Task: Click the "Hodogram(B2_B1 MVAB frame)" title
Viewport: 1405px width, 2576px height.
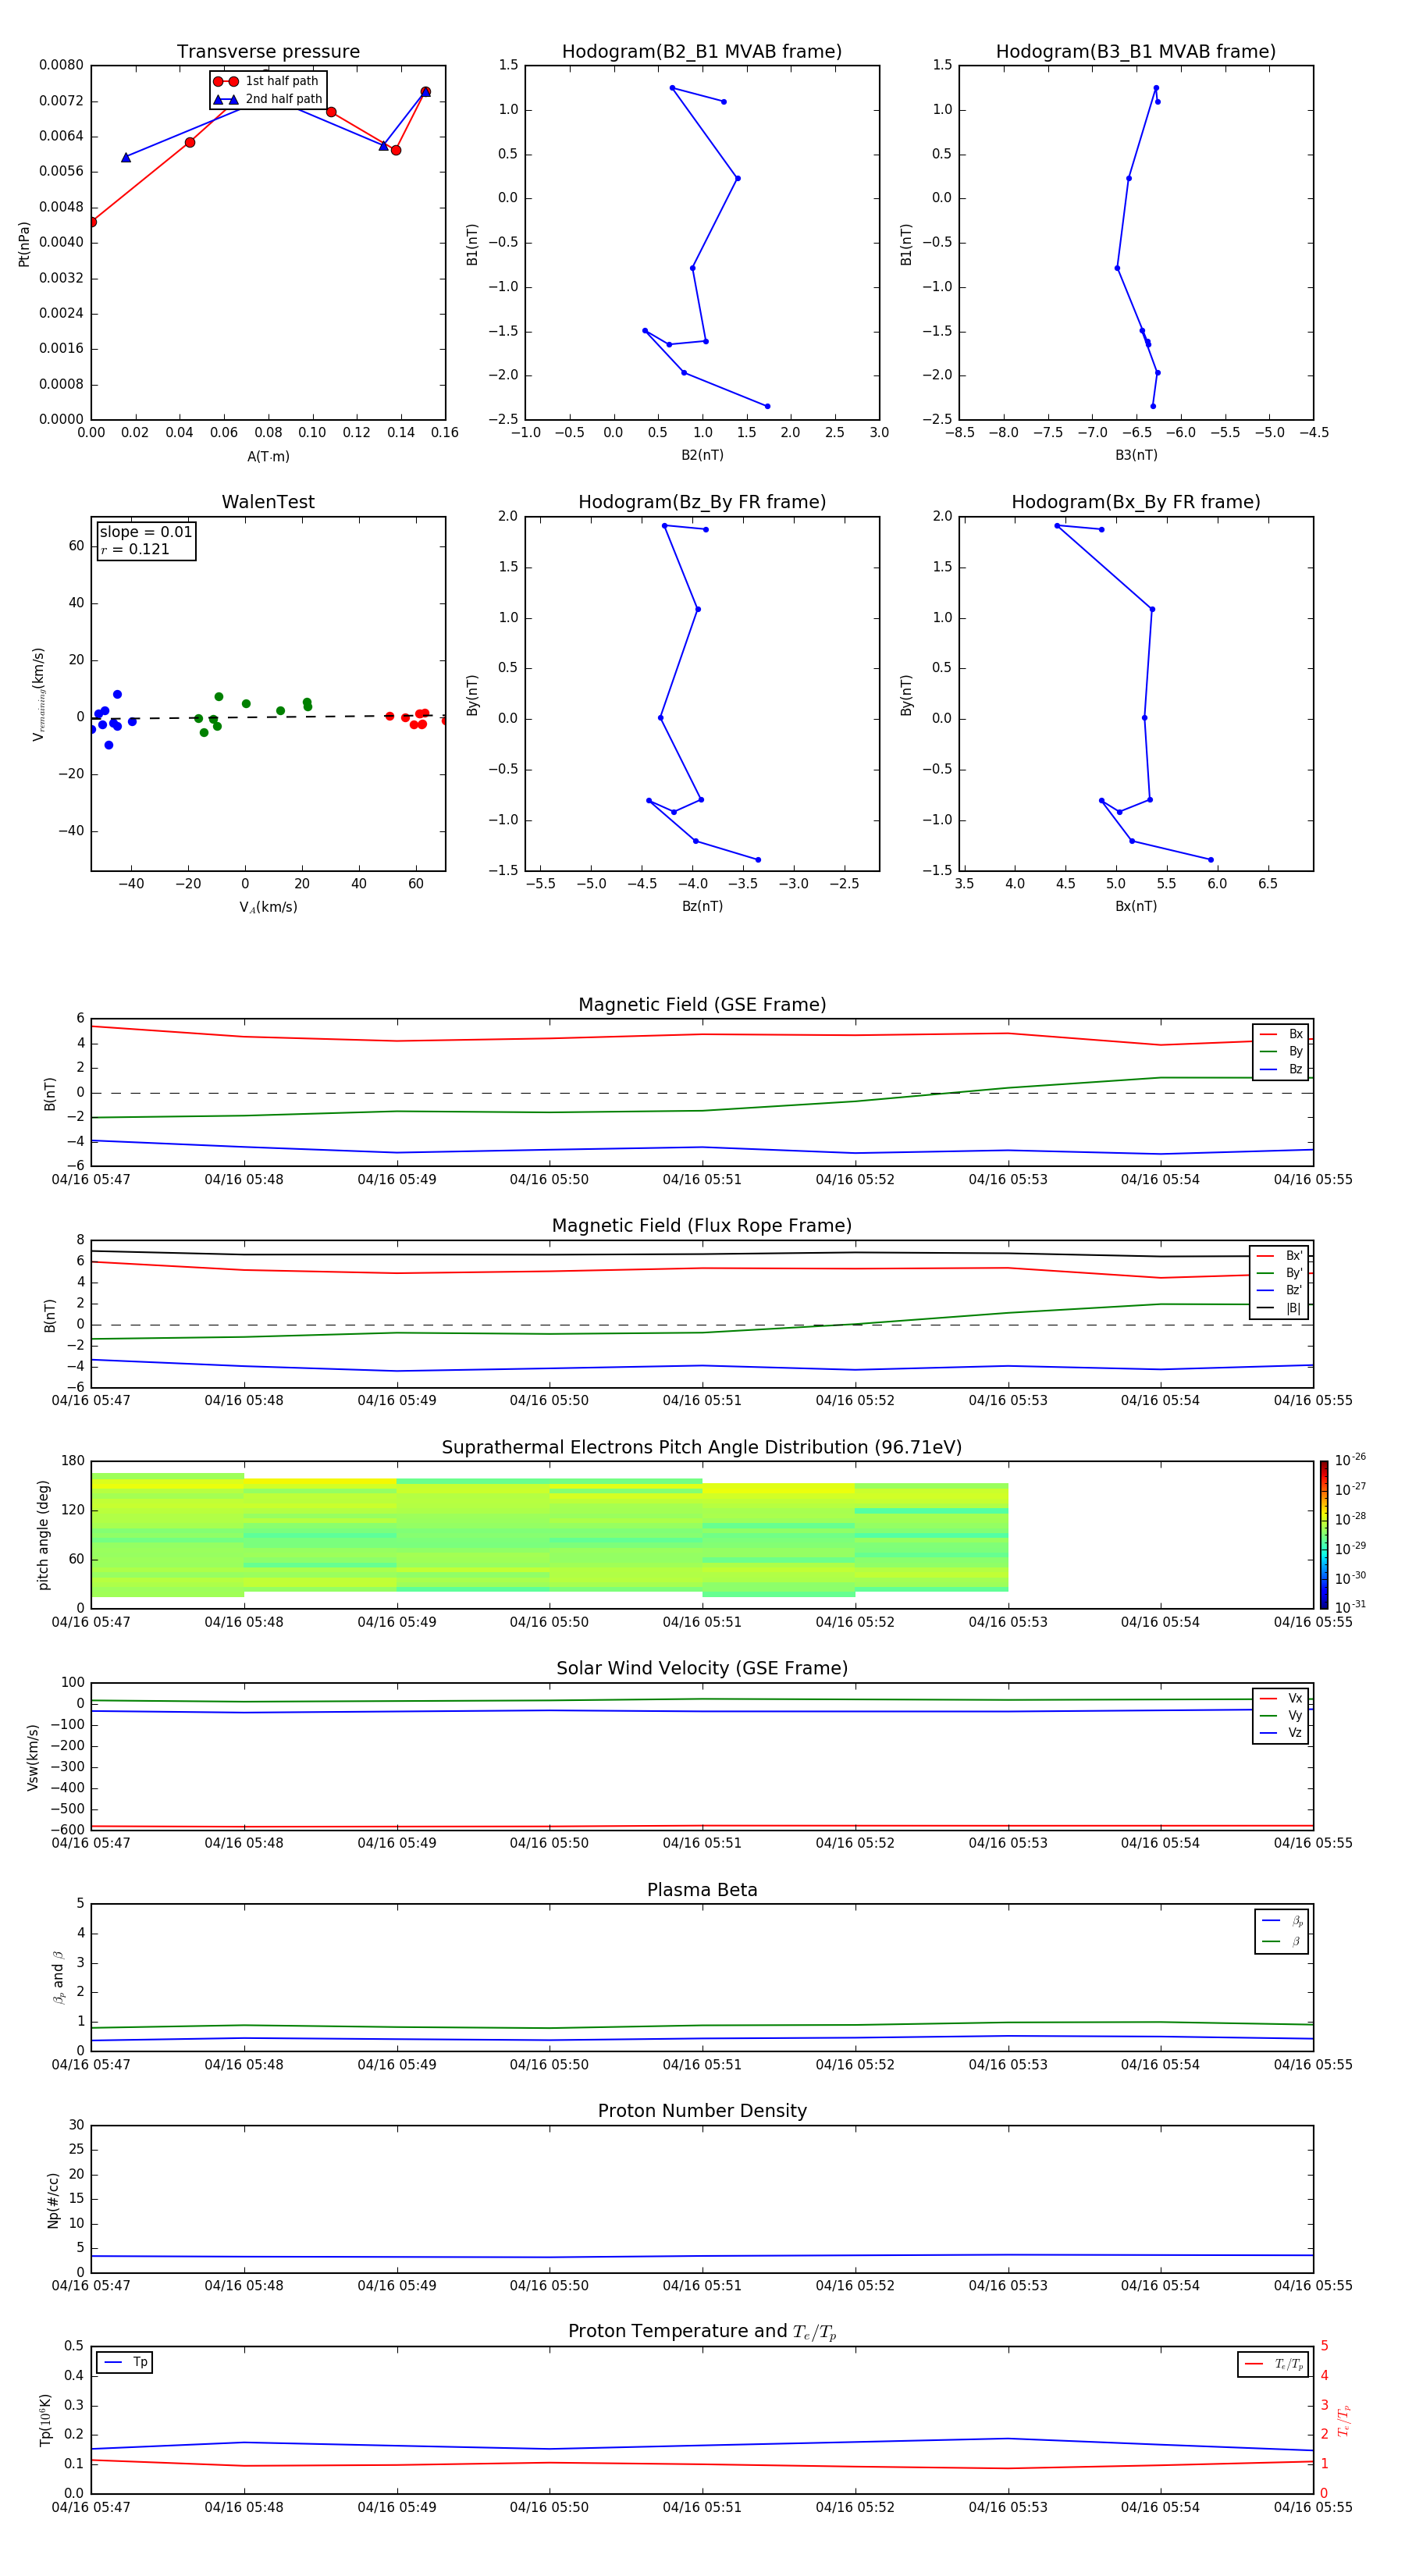Action: click(702, 52)
